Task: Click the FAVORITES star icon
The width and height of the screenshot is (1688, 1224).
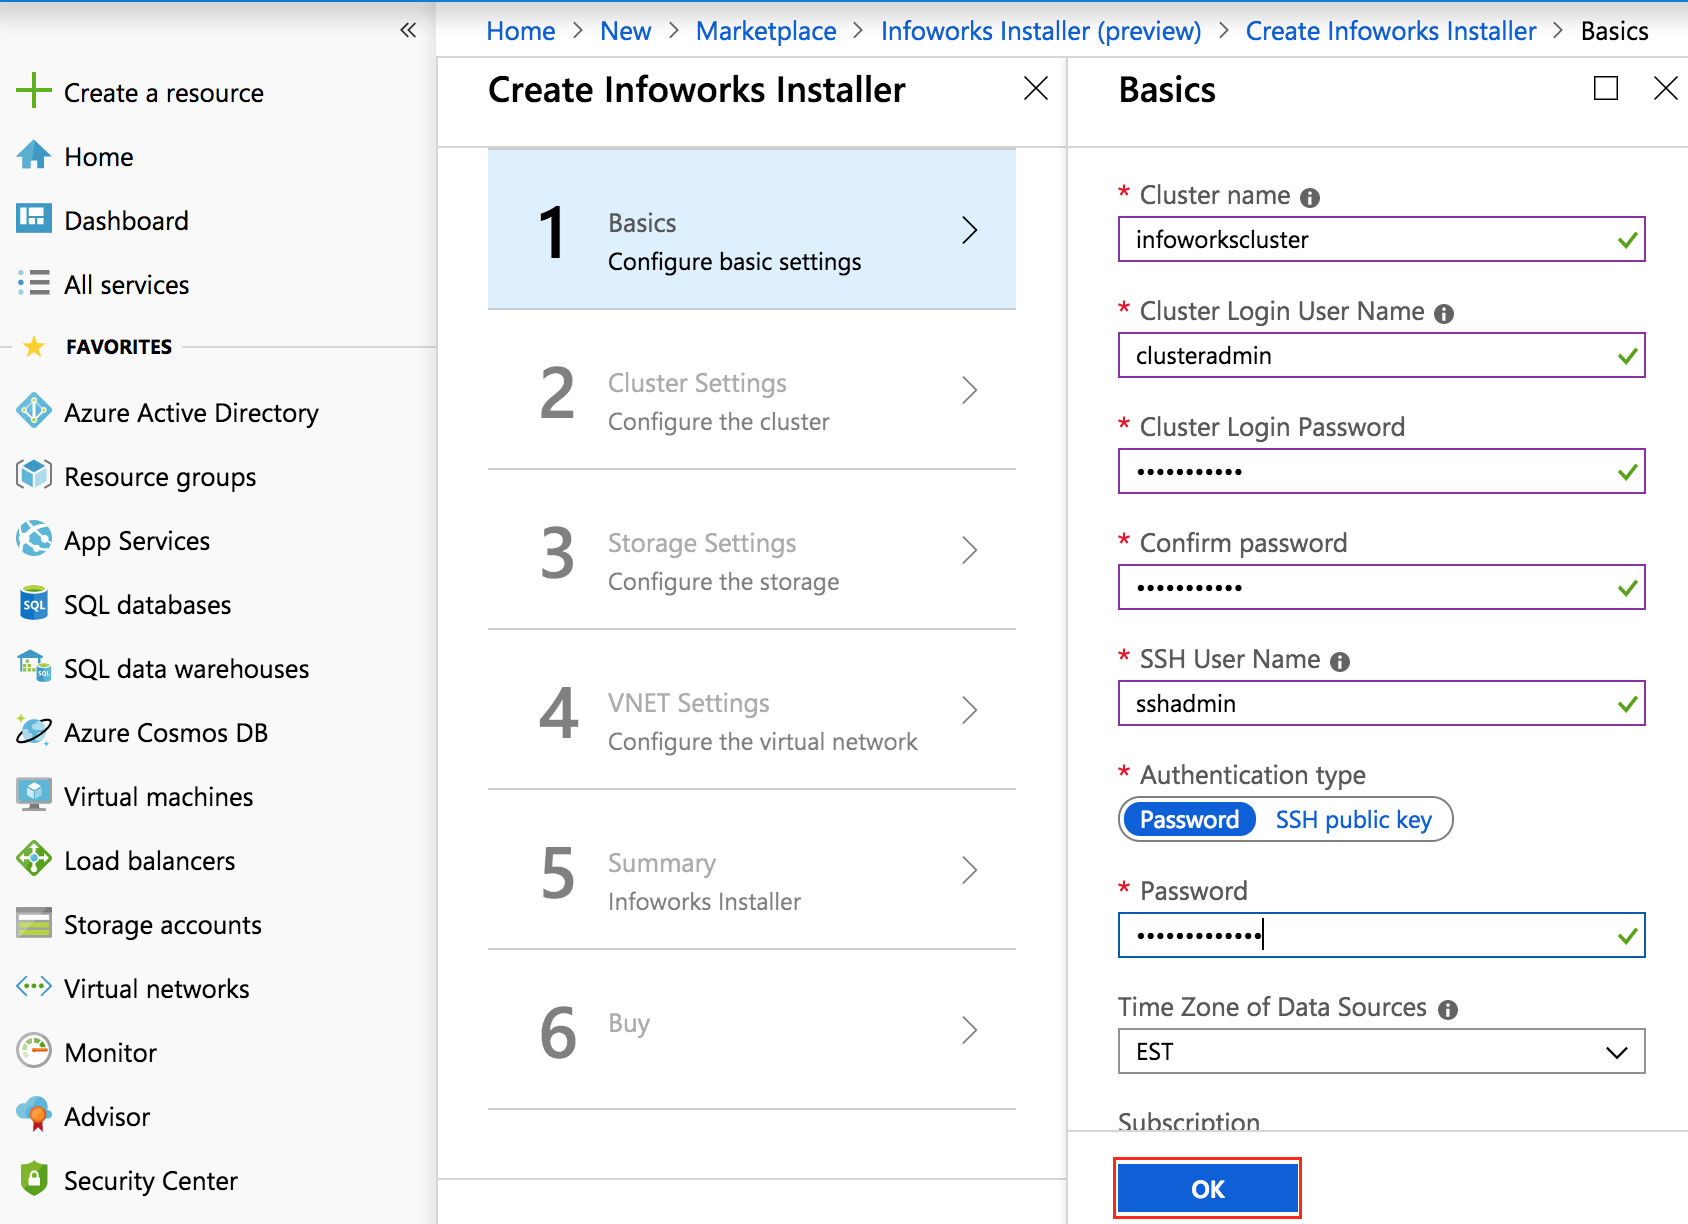Action: tap(34, 347)
